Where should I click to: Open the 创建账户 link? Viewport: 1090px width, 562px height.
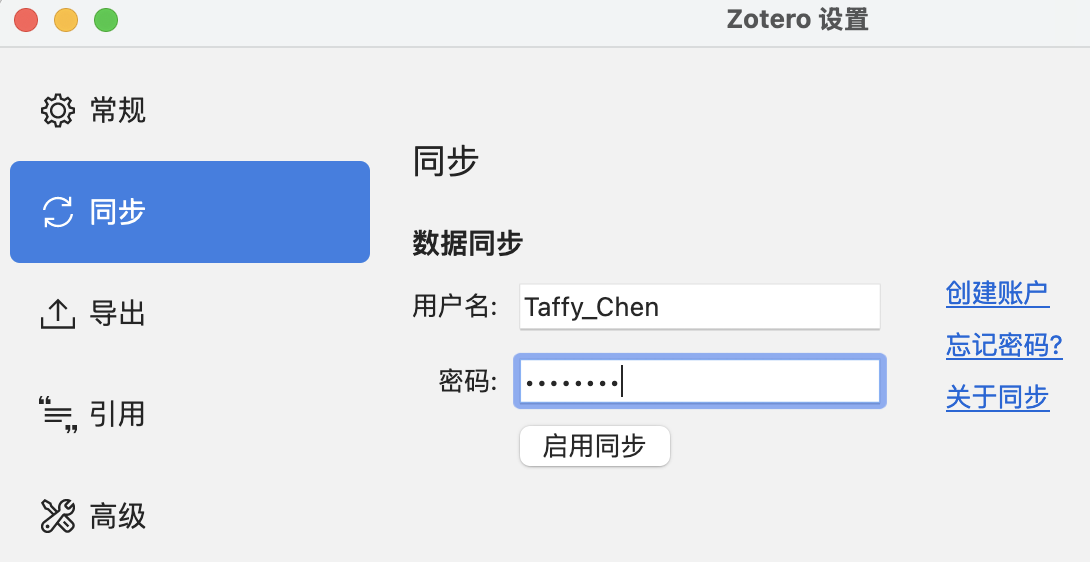pos(997,293)
